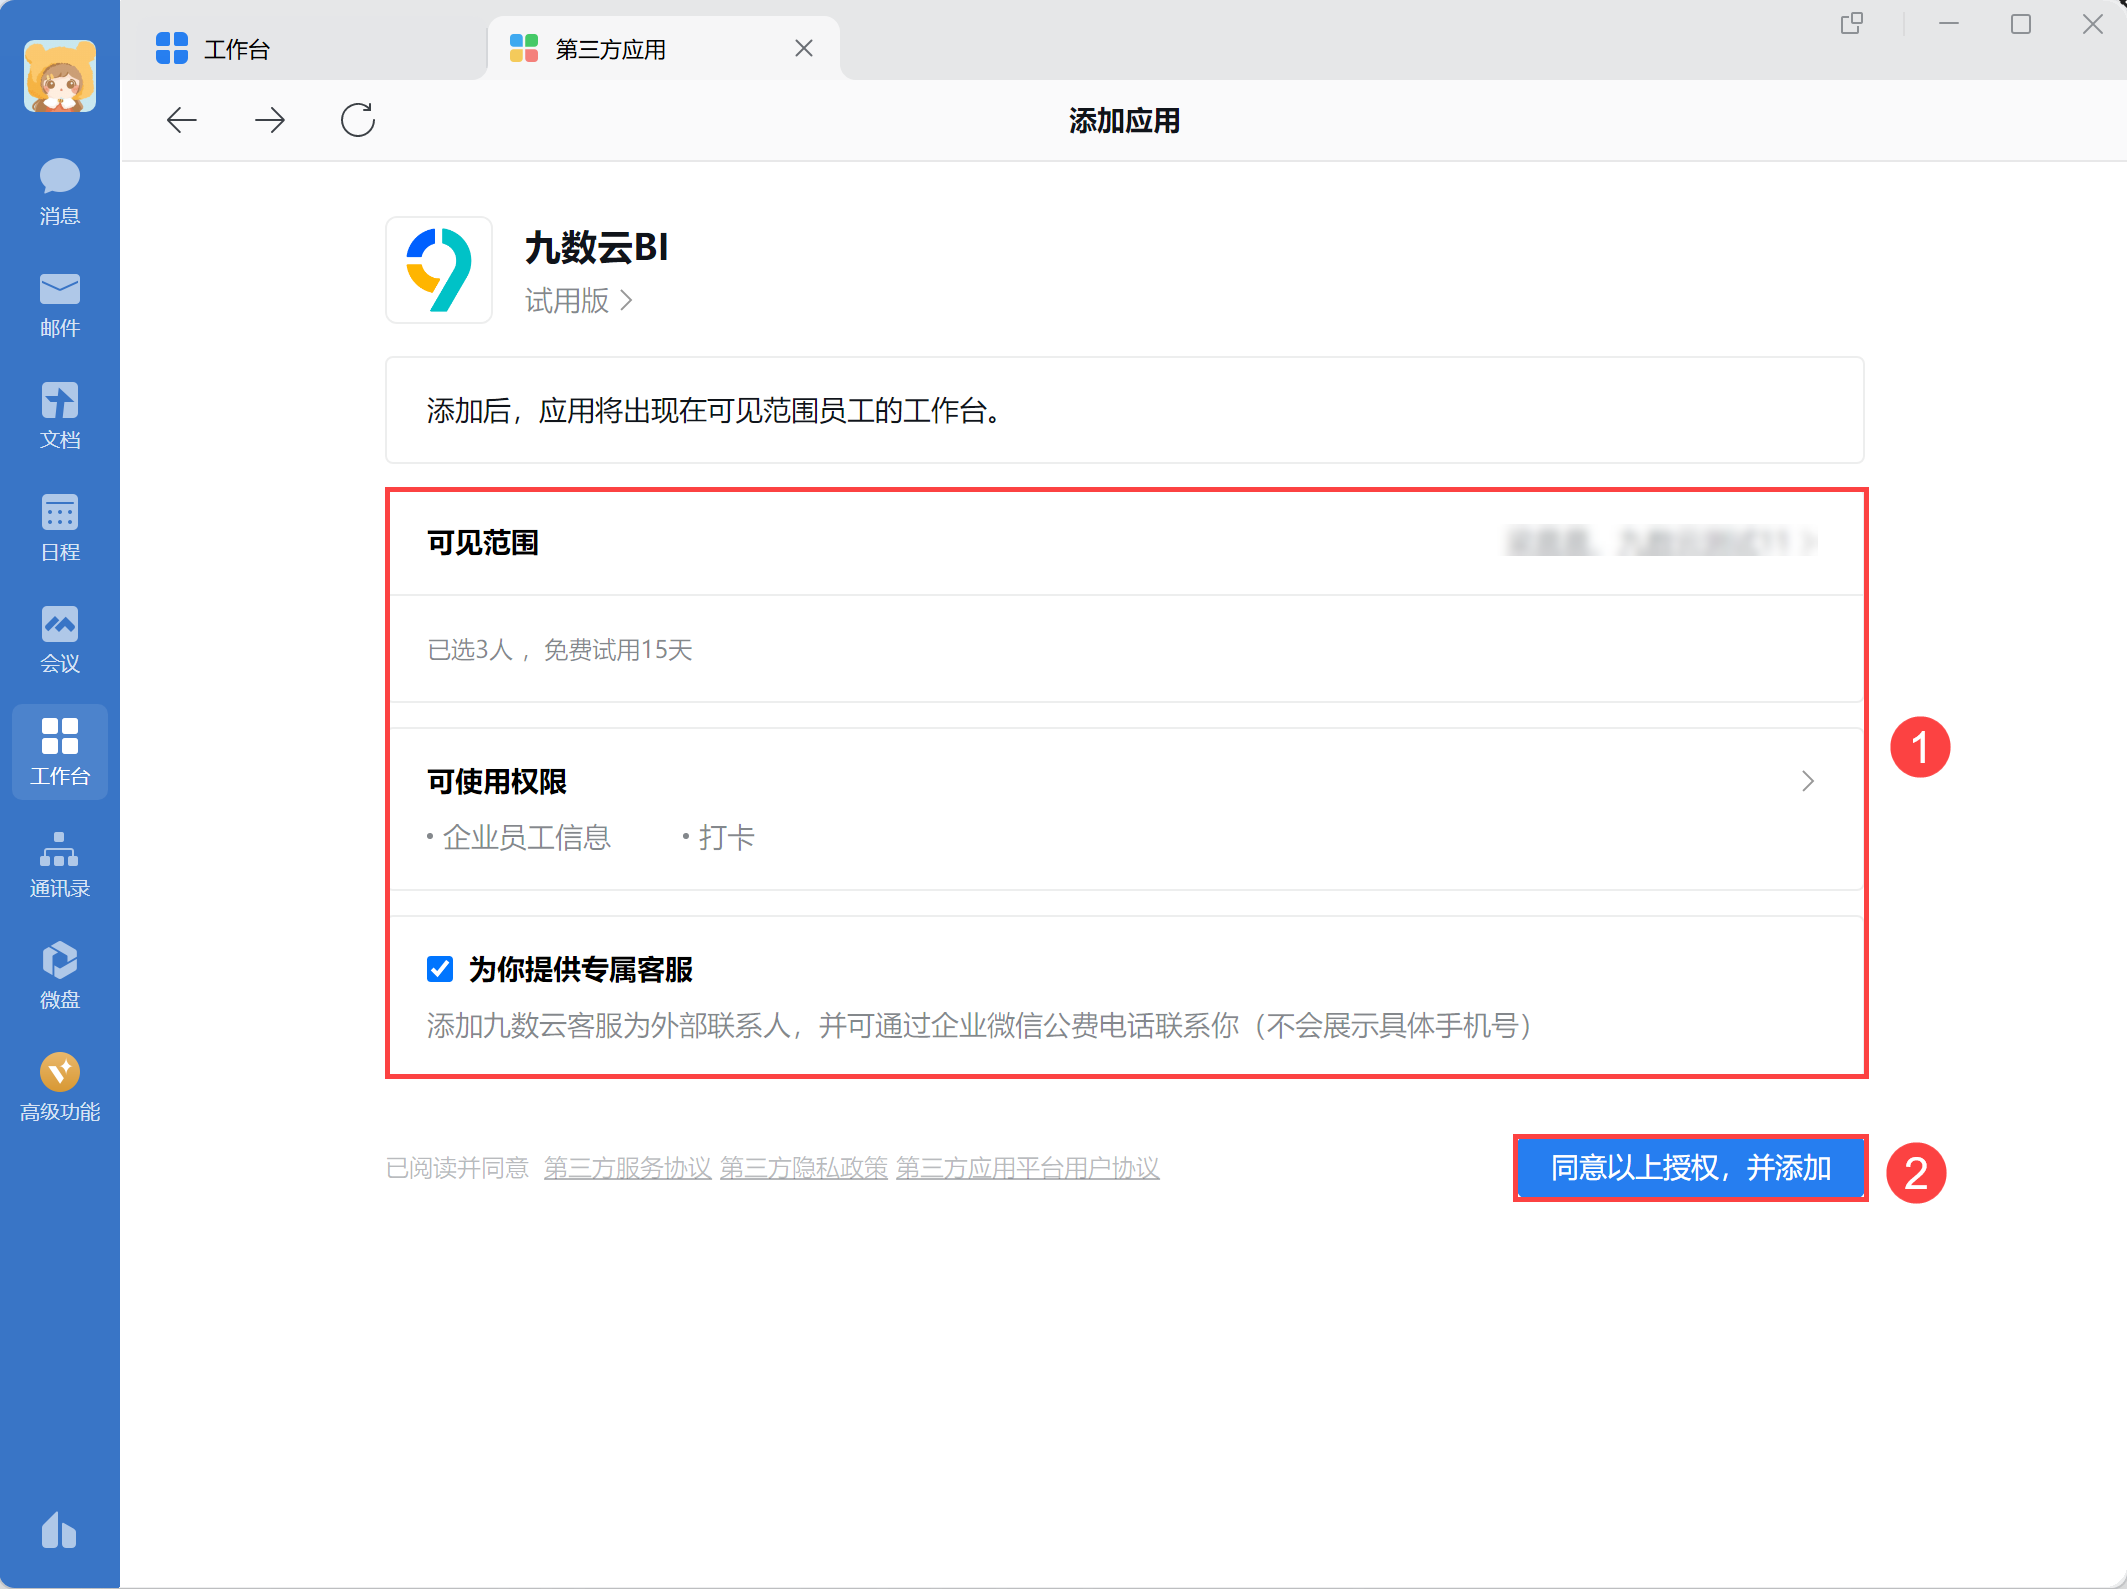Close the 第三方应用 tab
2127x1589 pixels.
803,48
